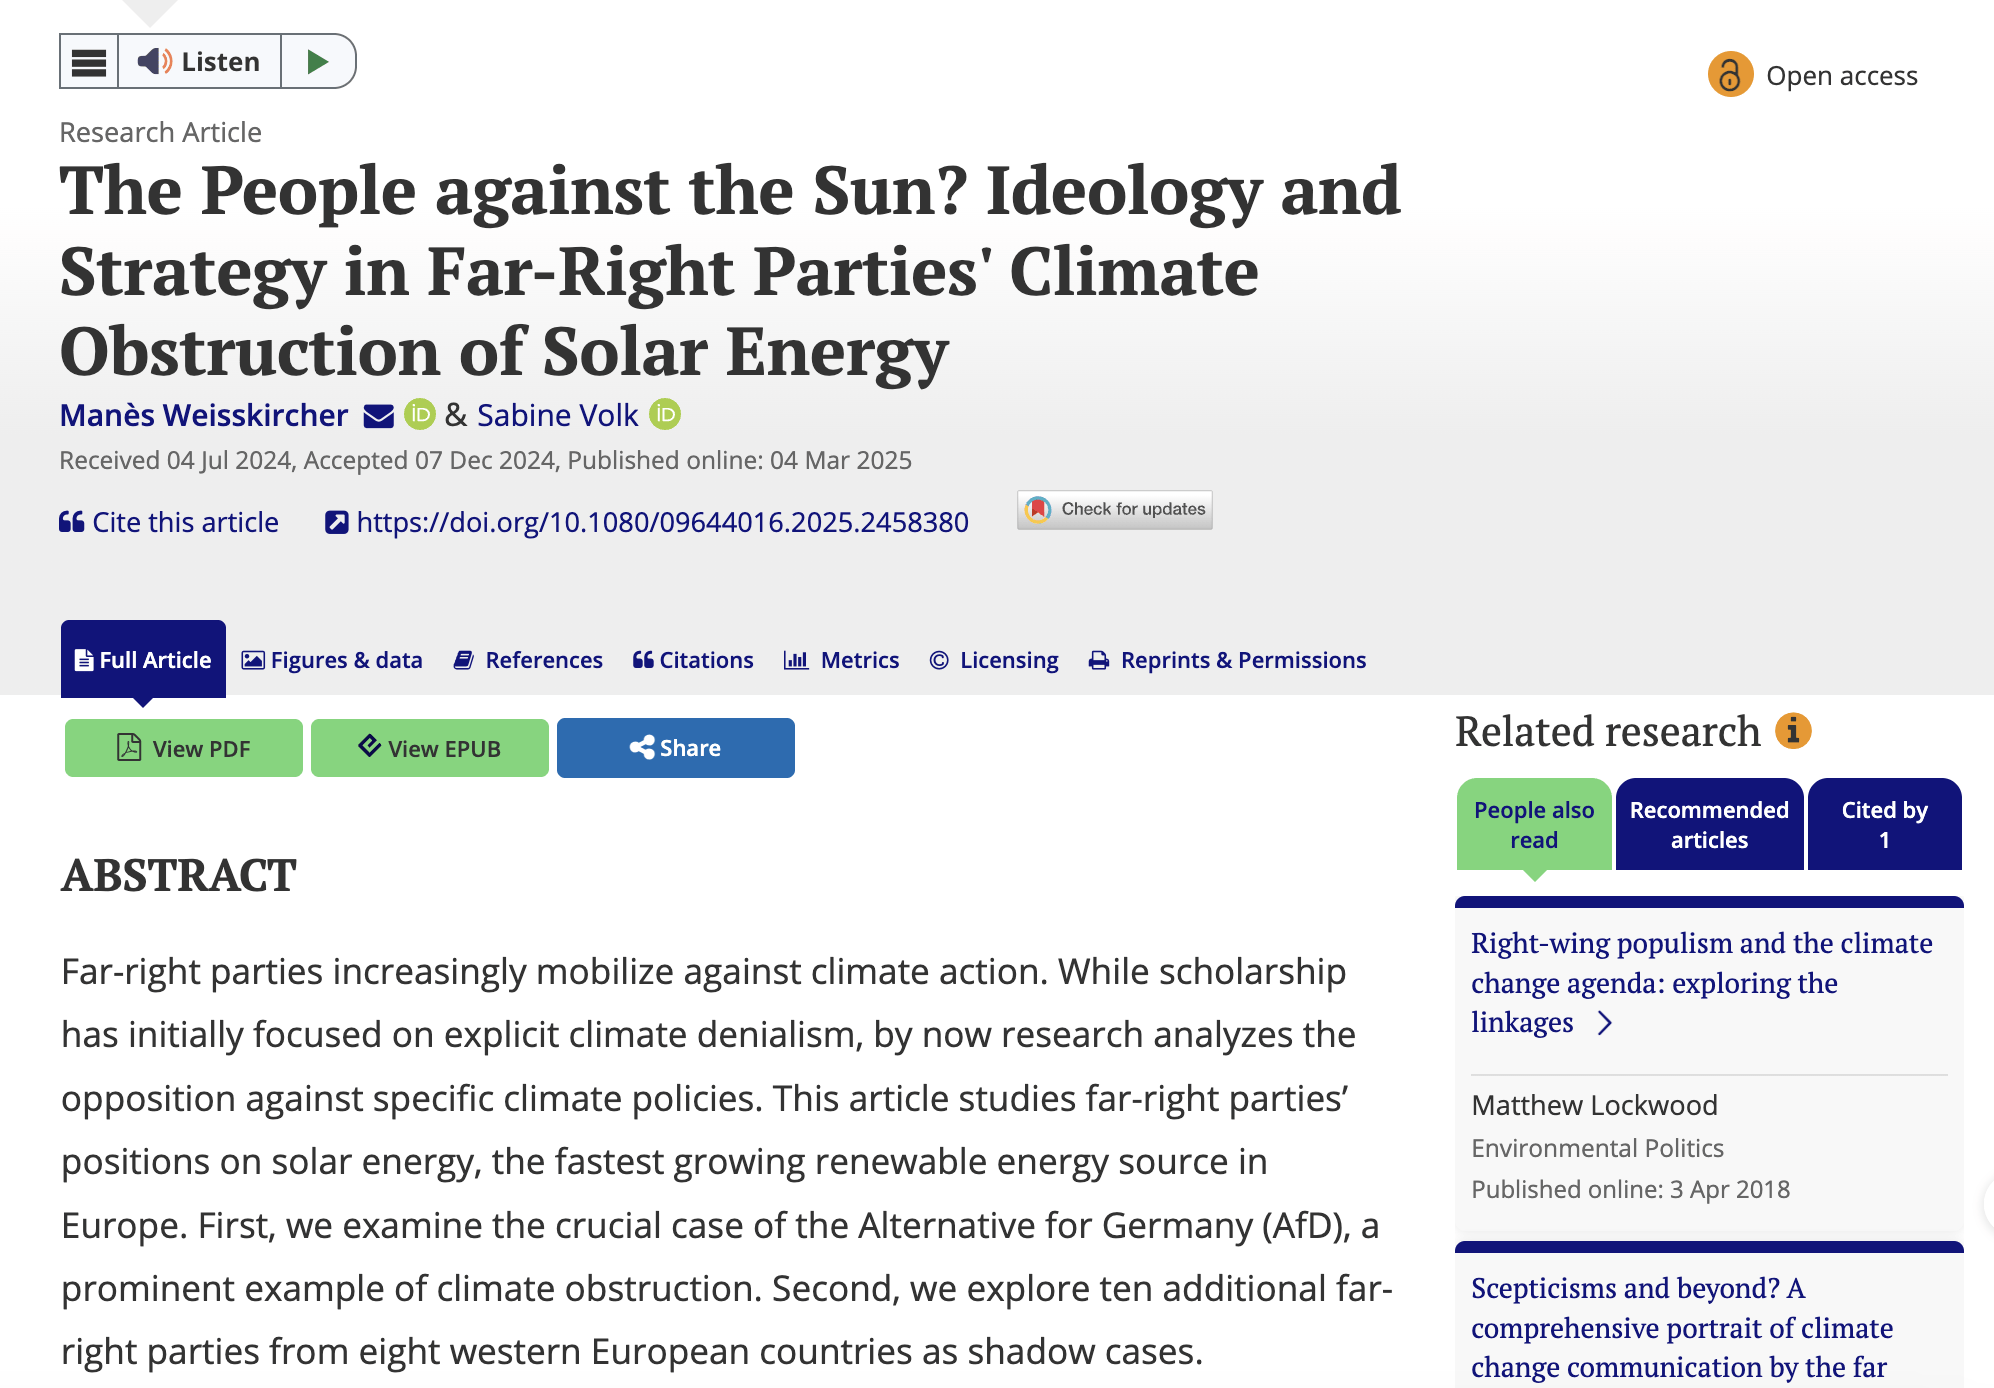Start audio with the green play button

(318, 62)
